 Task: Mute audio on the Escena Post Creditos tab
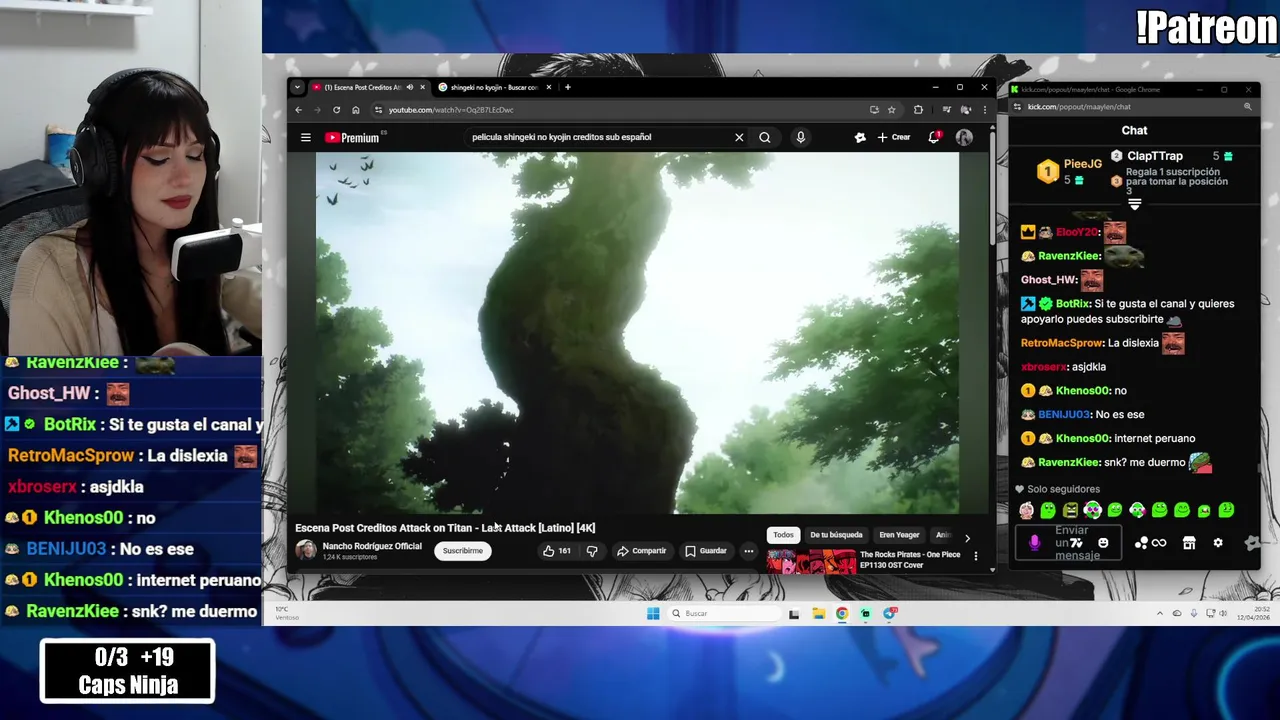point(410,87)
